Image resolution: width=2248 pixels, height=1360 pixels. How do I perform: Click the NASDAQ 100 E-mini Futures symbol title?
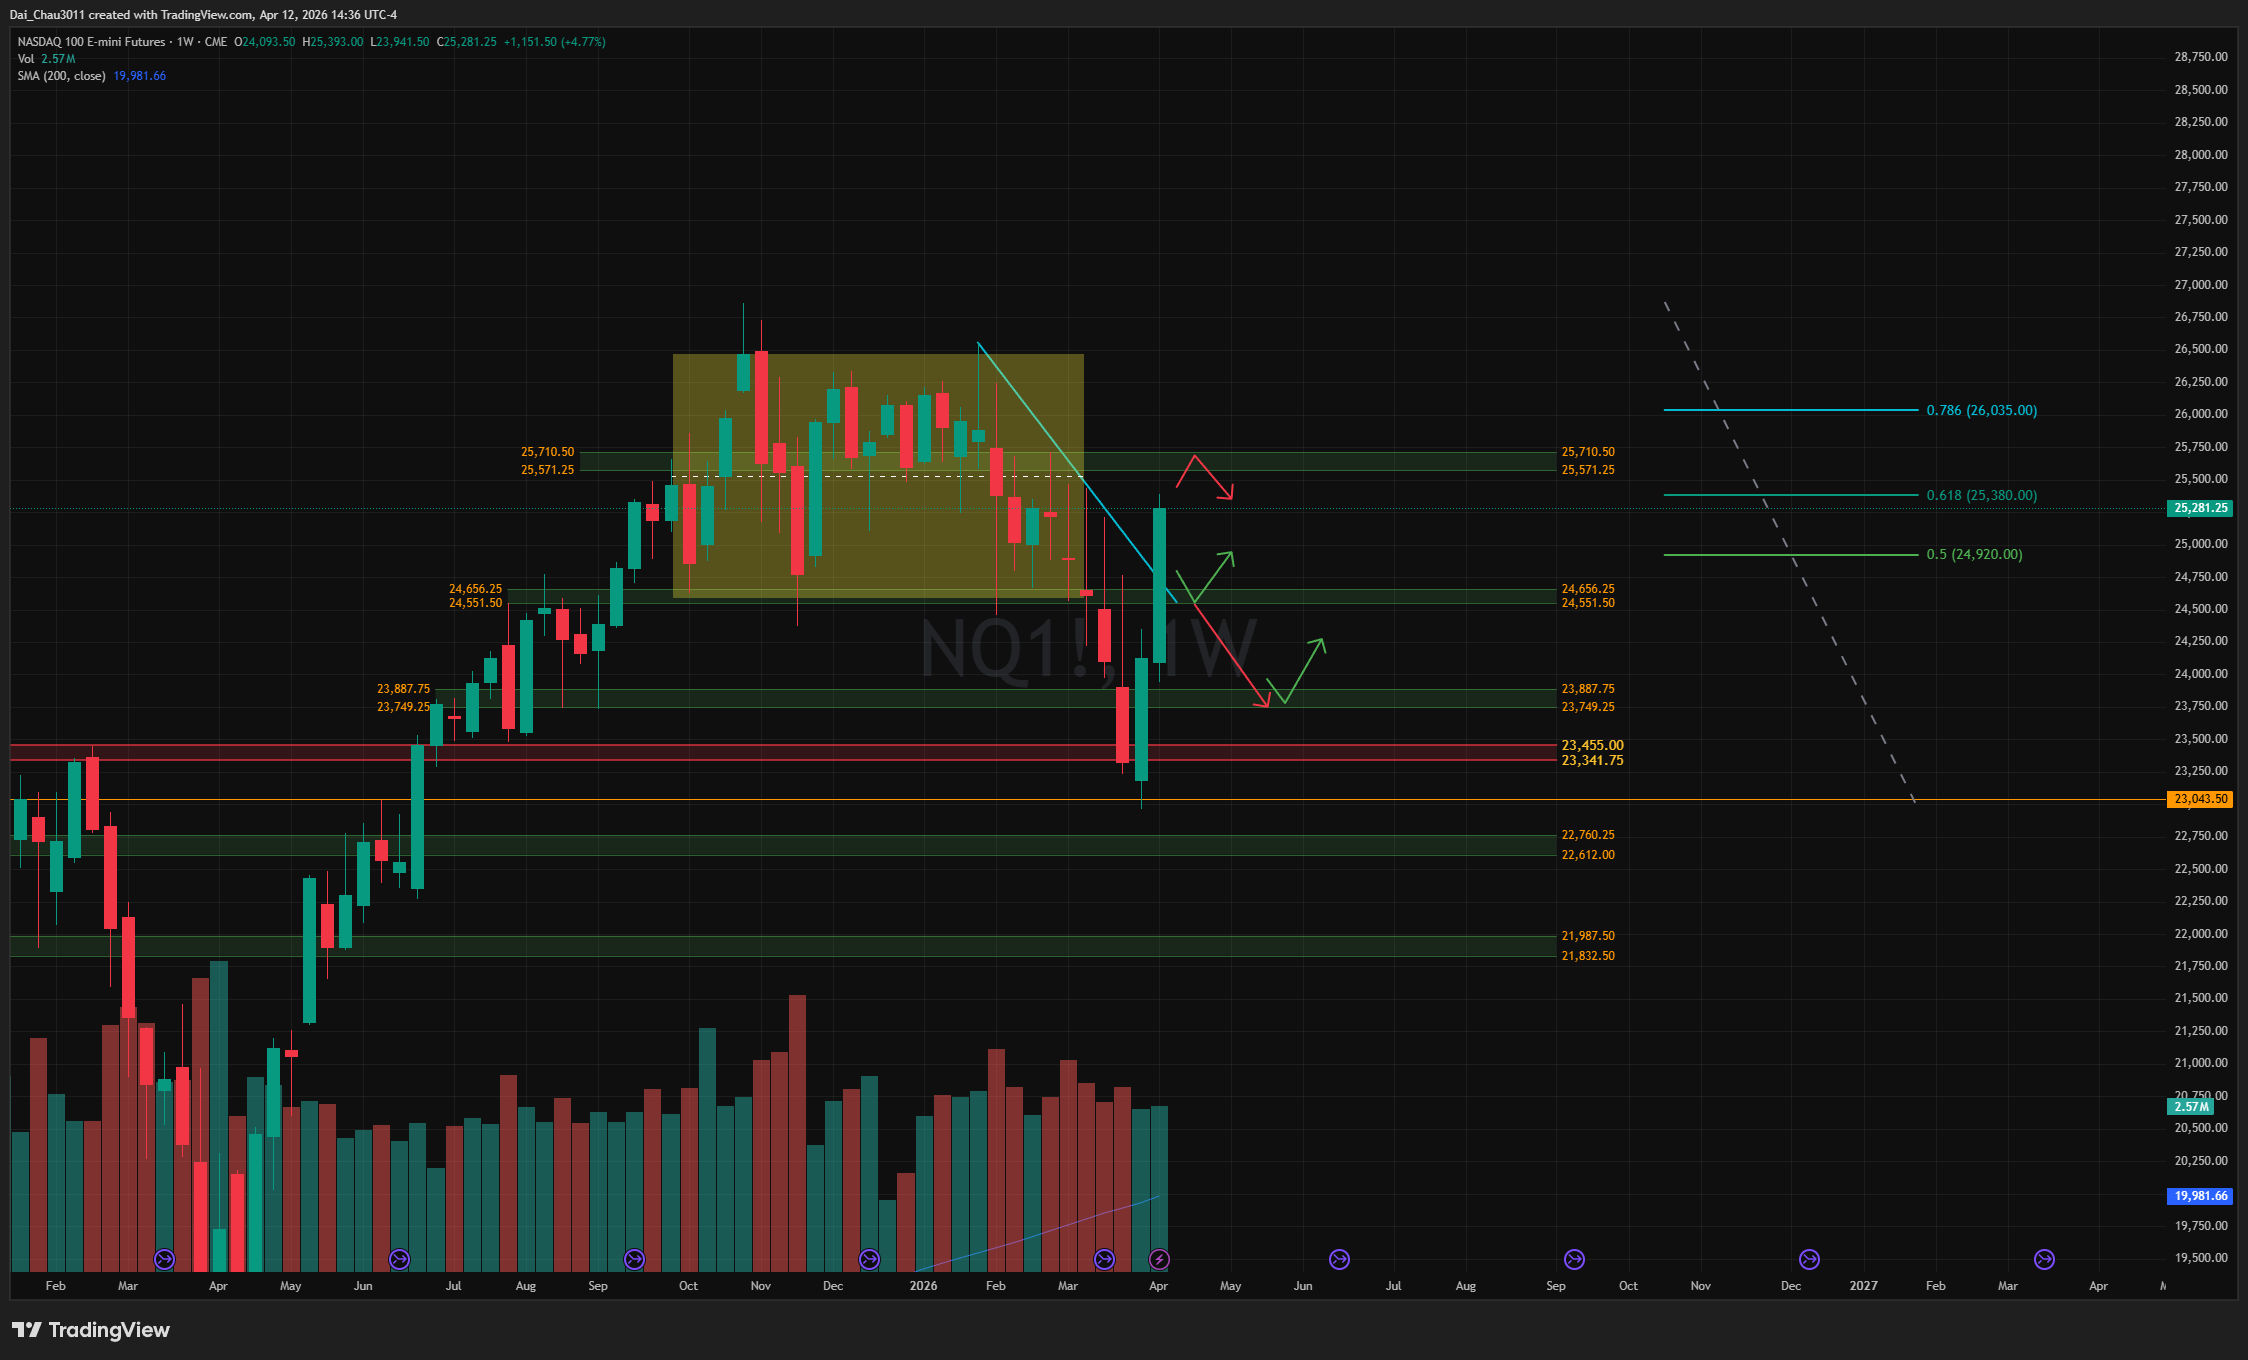[x=91, y=42]
